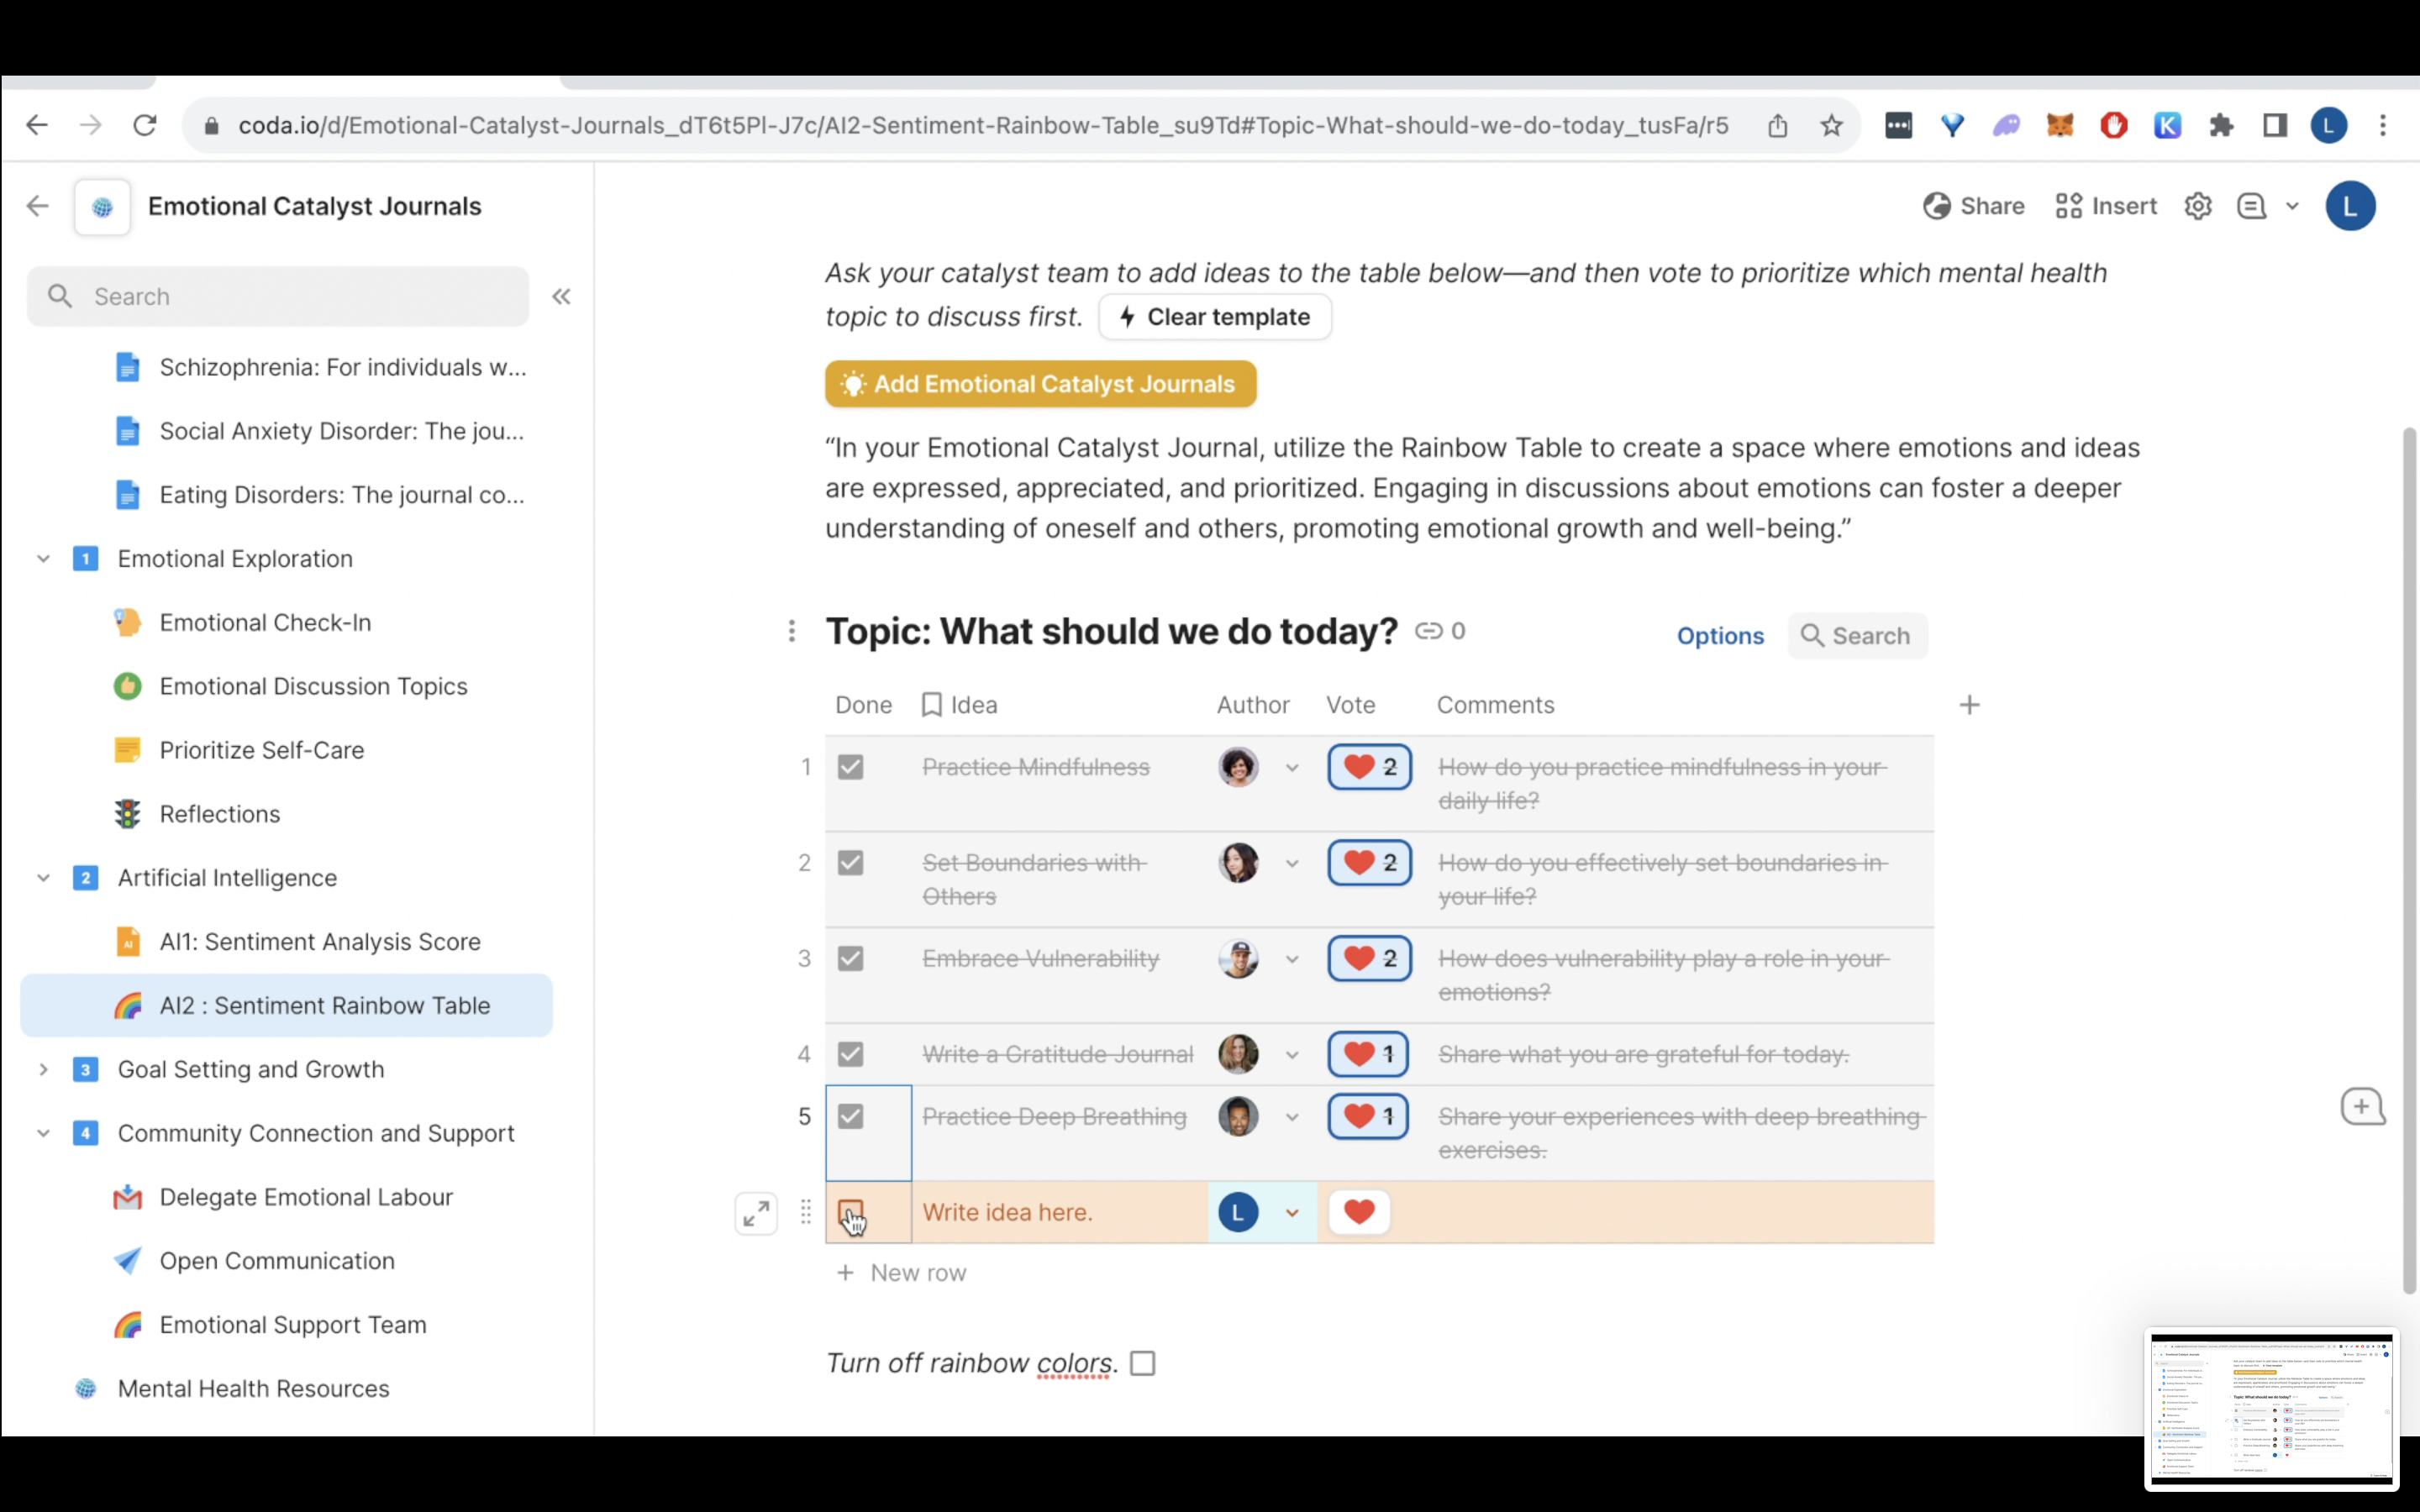The width and height of the screenshot is (2420, 1512).
Task: Expand the new row to full view
Action: (756, 1213)
